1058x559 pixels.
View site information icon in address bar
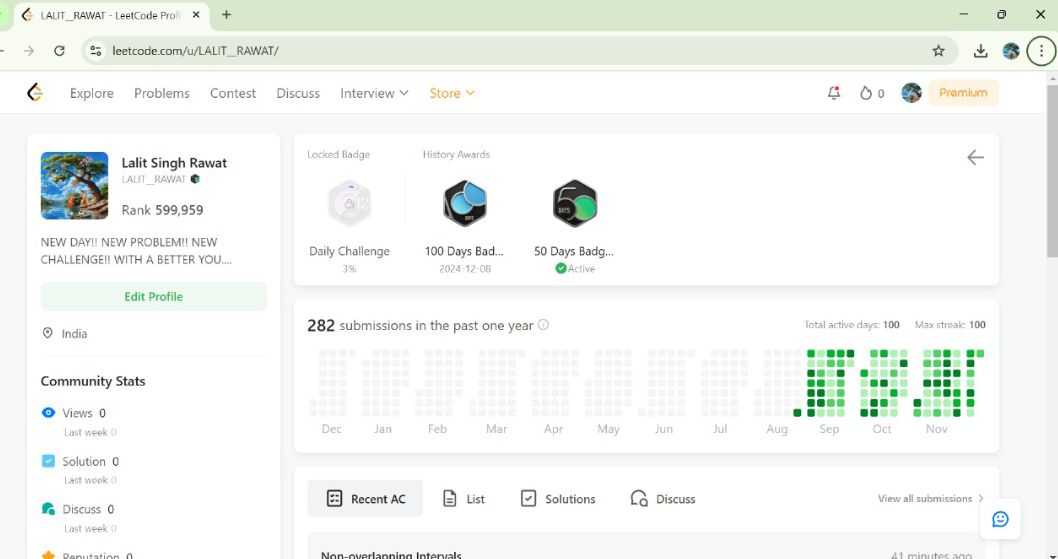[96, 51]
